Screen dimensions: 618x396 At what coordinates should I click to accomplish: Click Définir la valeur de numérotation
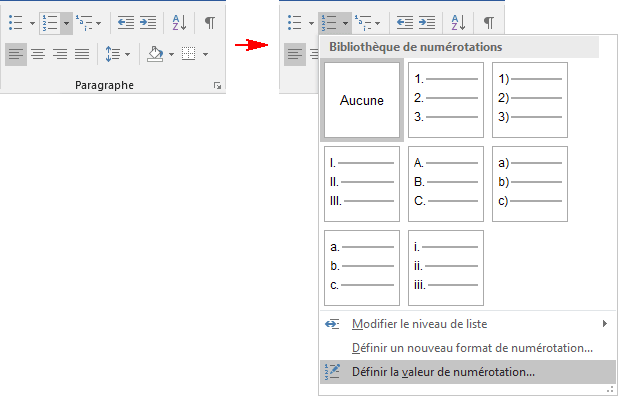[467, 372]
